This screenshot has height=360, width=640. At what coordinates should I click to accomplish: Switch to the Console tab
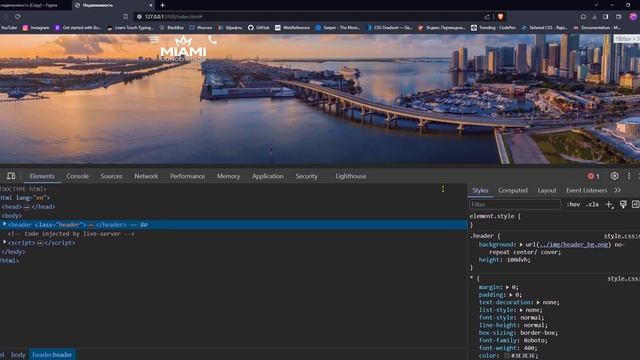(x=78, y=176)
